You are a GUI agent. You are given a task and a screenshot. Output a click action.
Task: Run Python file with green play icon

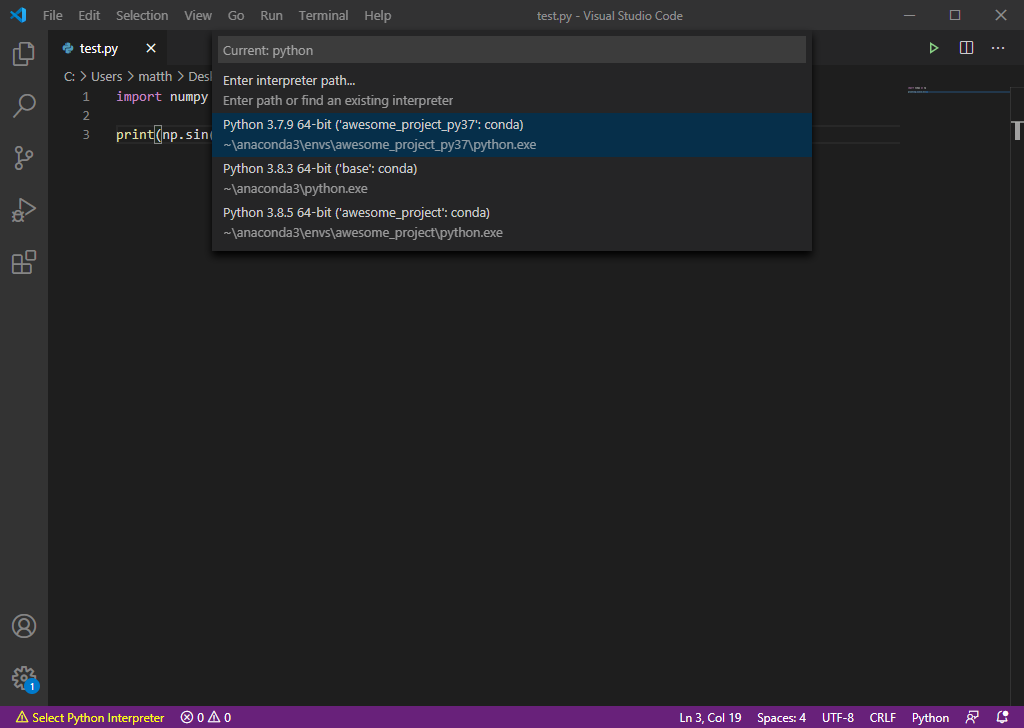click(934, 48)
